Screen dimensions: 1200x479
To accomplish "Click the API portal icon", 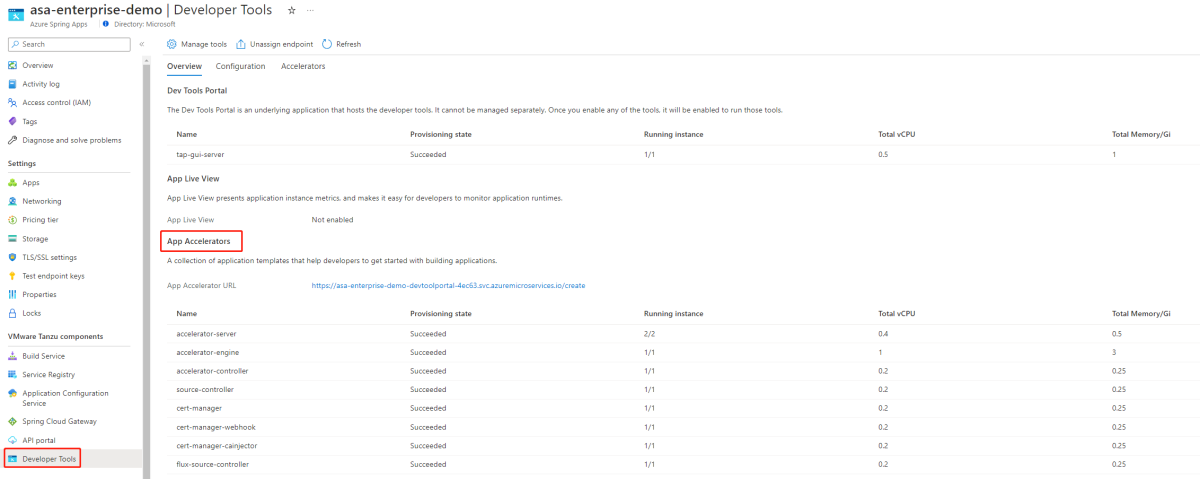I will [x=12, y=440].
